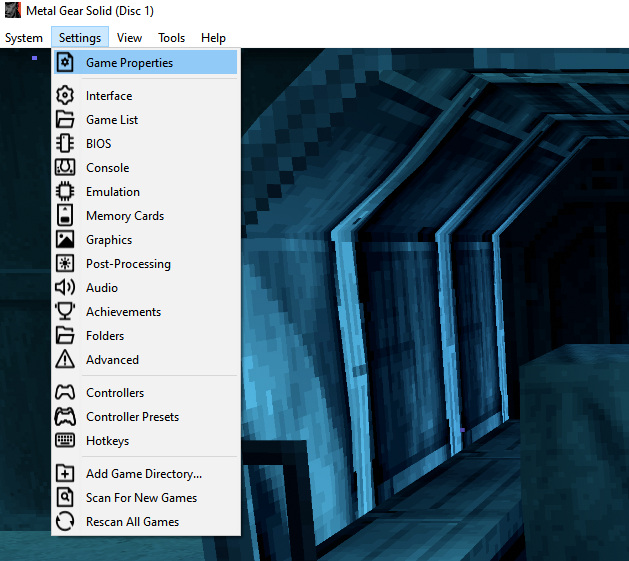Image resolution: width=629 pixels, height=561 pixels.
Task: Choose Game Properties from Settings menu
Action: pyautogui.click(x=146, y=63)
